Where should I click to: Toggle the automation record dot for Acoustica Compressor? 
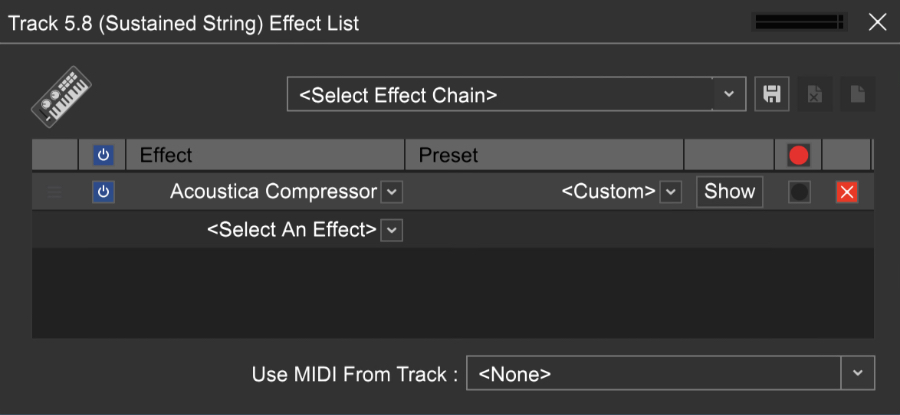click(799, 192)
